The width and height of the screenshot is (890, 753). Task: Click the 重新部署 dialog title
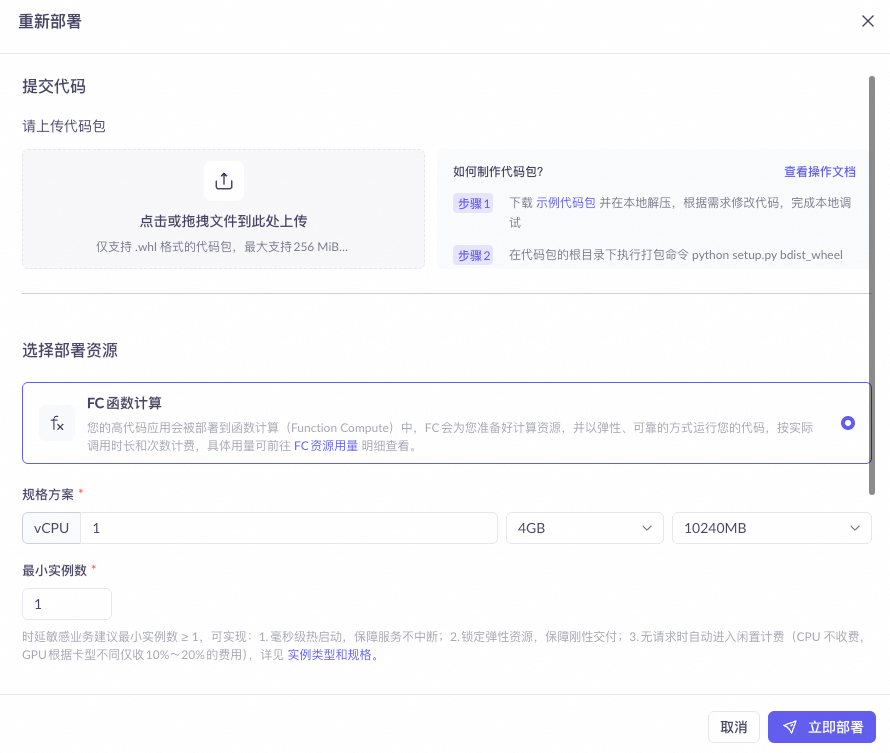tap(50, 22)
